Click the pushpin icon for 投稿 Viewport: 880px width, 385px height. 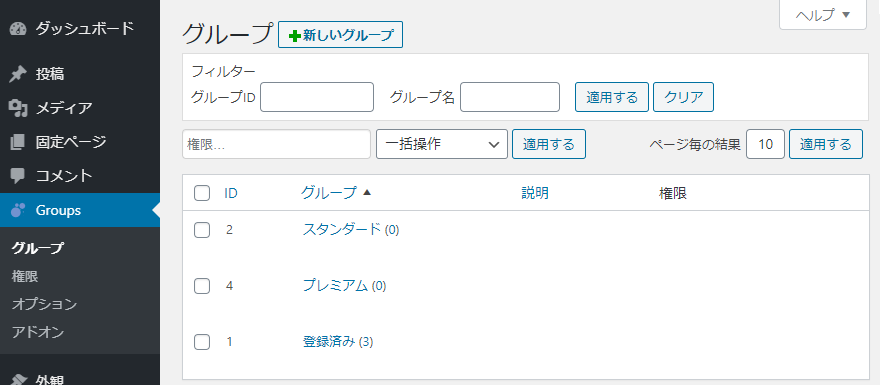point(19,74)
